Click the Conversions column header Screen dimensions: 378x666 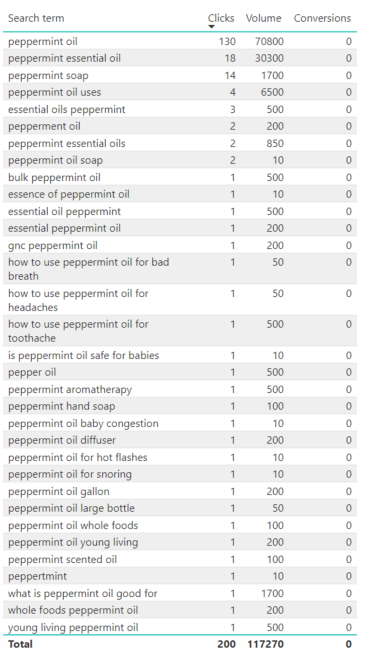coord(322,18)
